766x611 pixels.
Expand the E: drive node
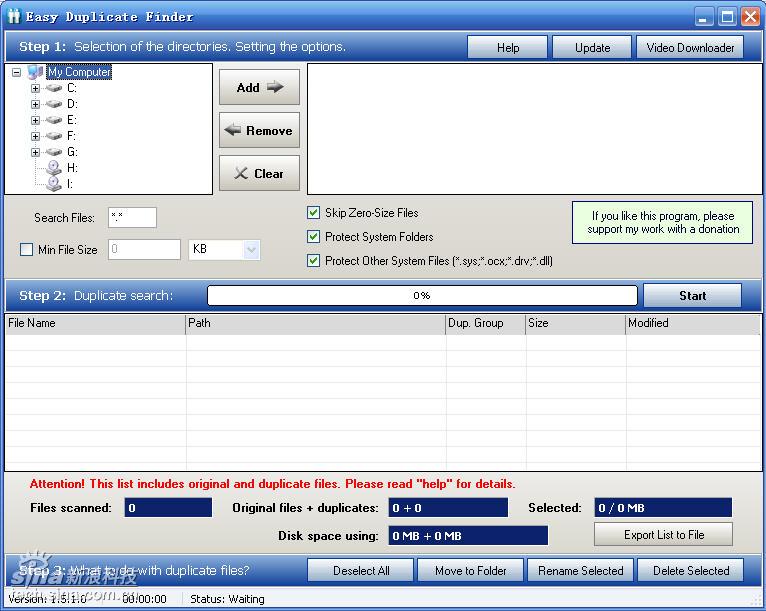click(35, 120)
